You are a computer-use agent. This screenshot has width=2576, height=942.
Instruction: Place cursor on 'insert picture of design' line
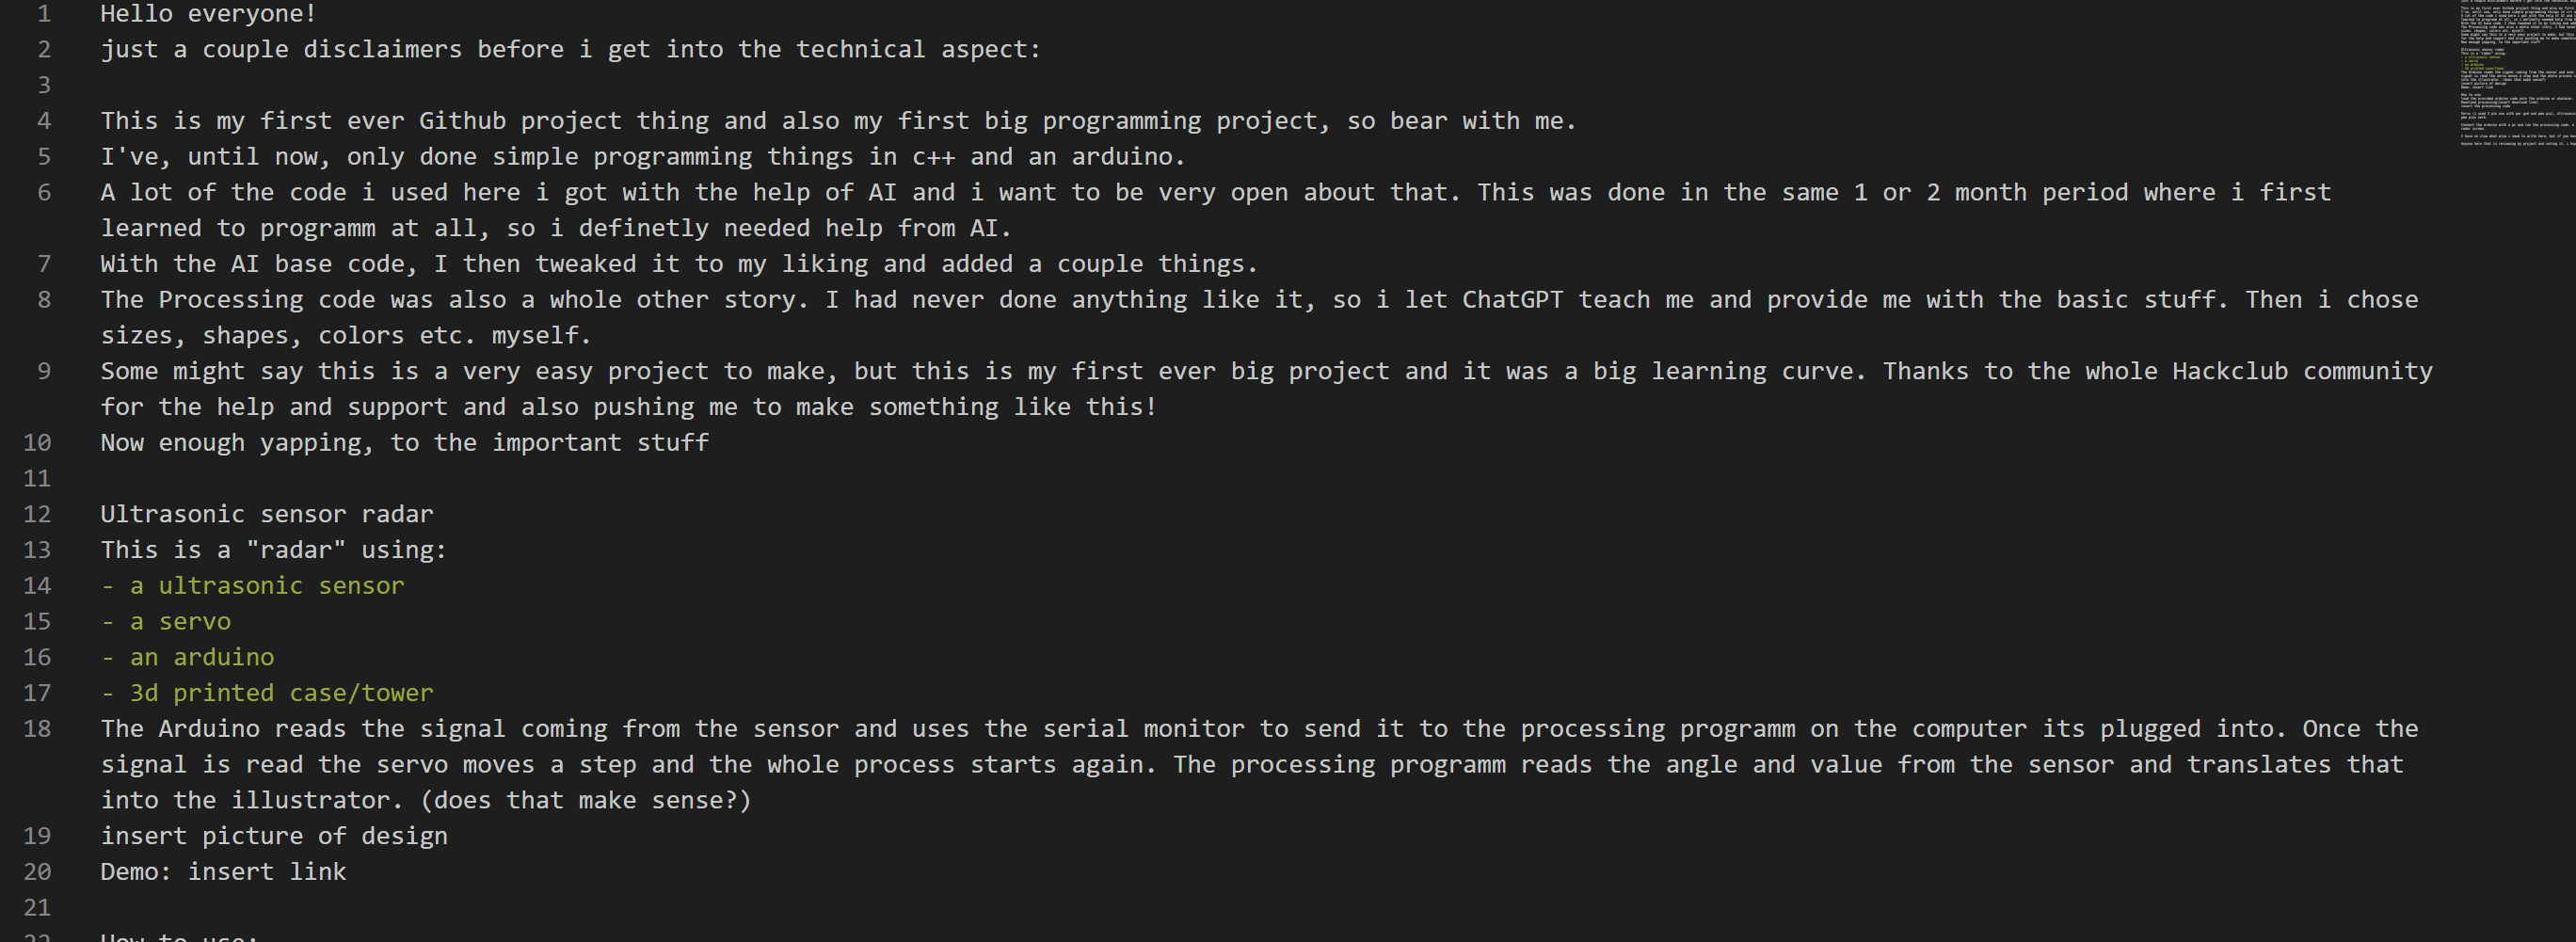274,836
